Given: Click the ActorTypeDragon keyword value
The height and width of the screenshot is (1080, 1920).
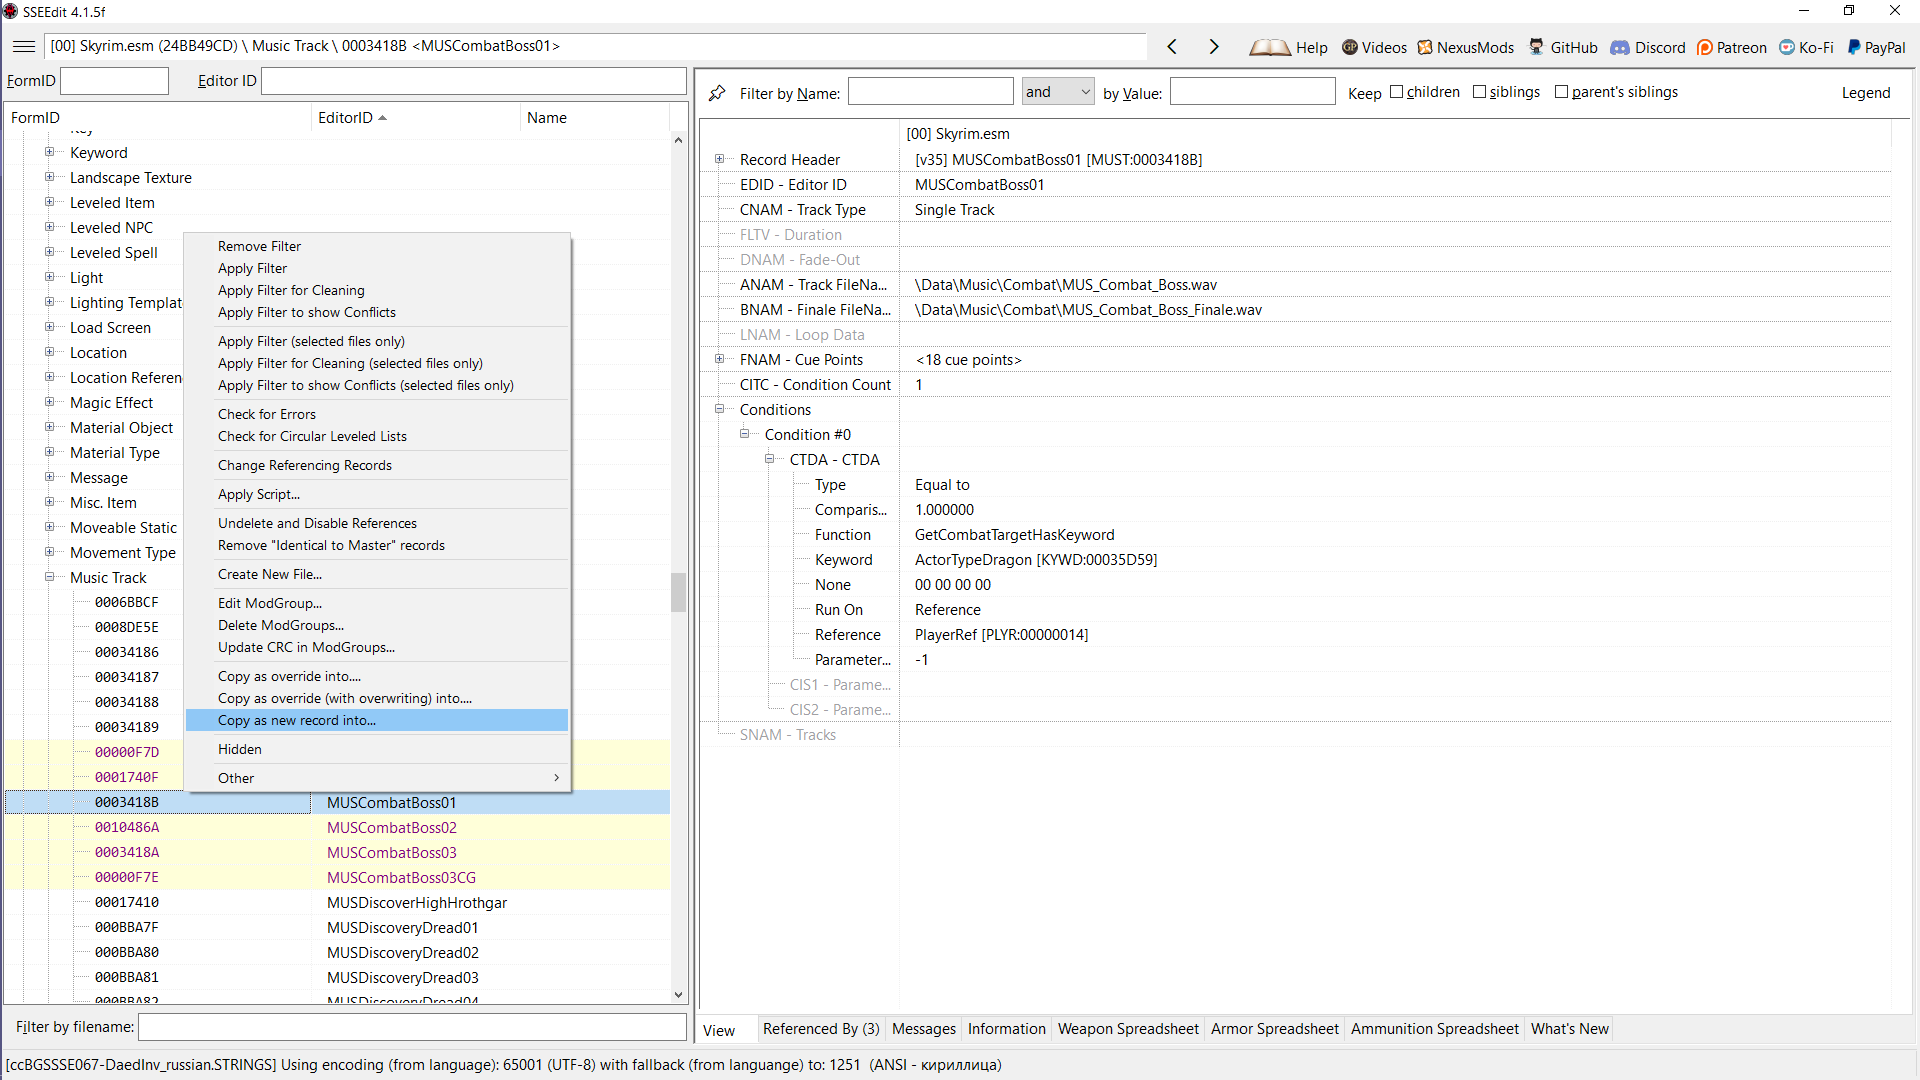Looking at the screenshot, I should point(1036,560).
